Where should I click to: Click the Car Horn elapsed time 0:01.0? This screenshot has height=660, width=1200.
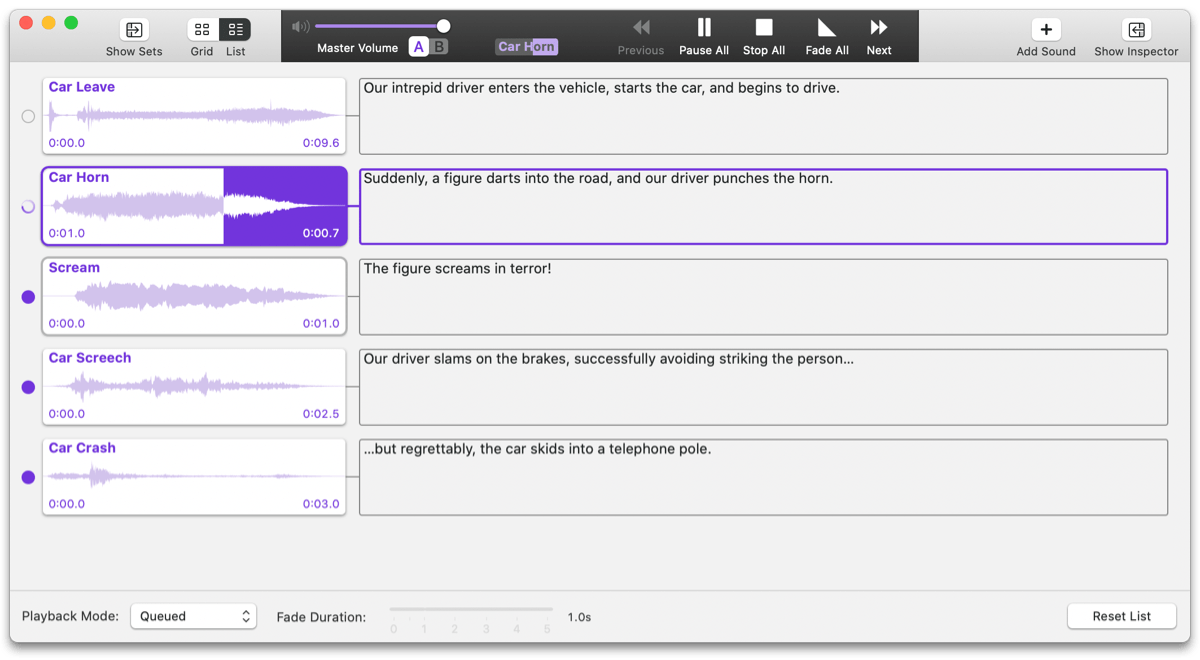pyautogui.click(x=67, y=233)
